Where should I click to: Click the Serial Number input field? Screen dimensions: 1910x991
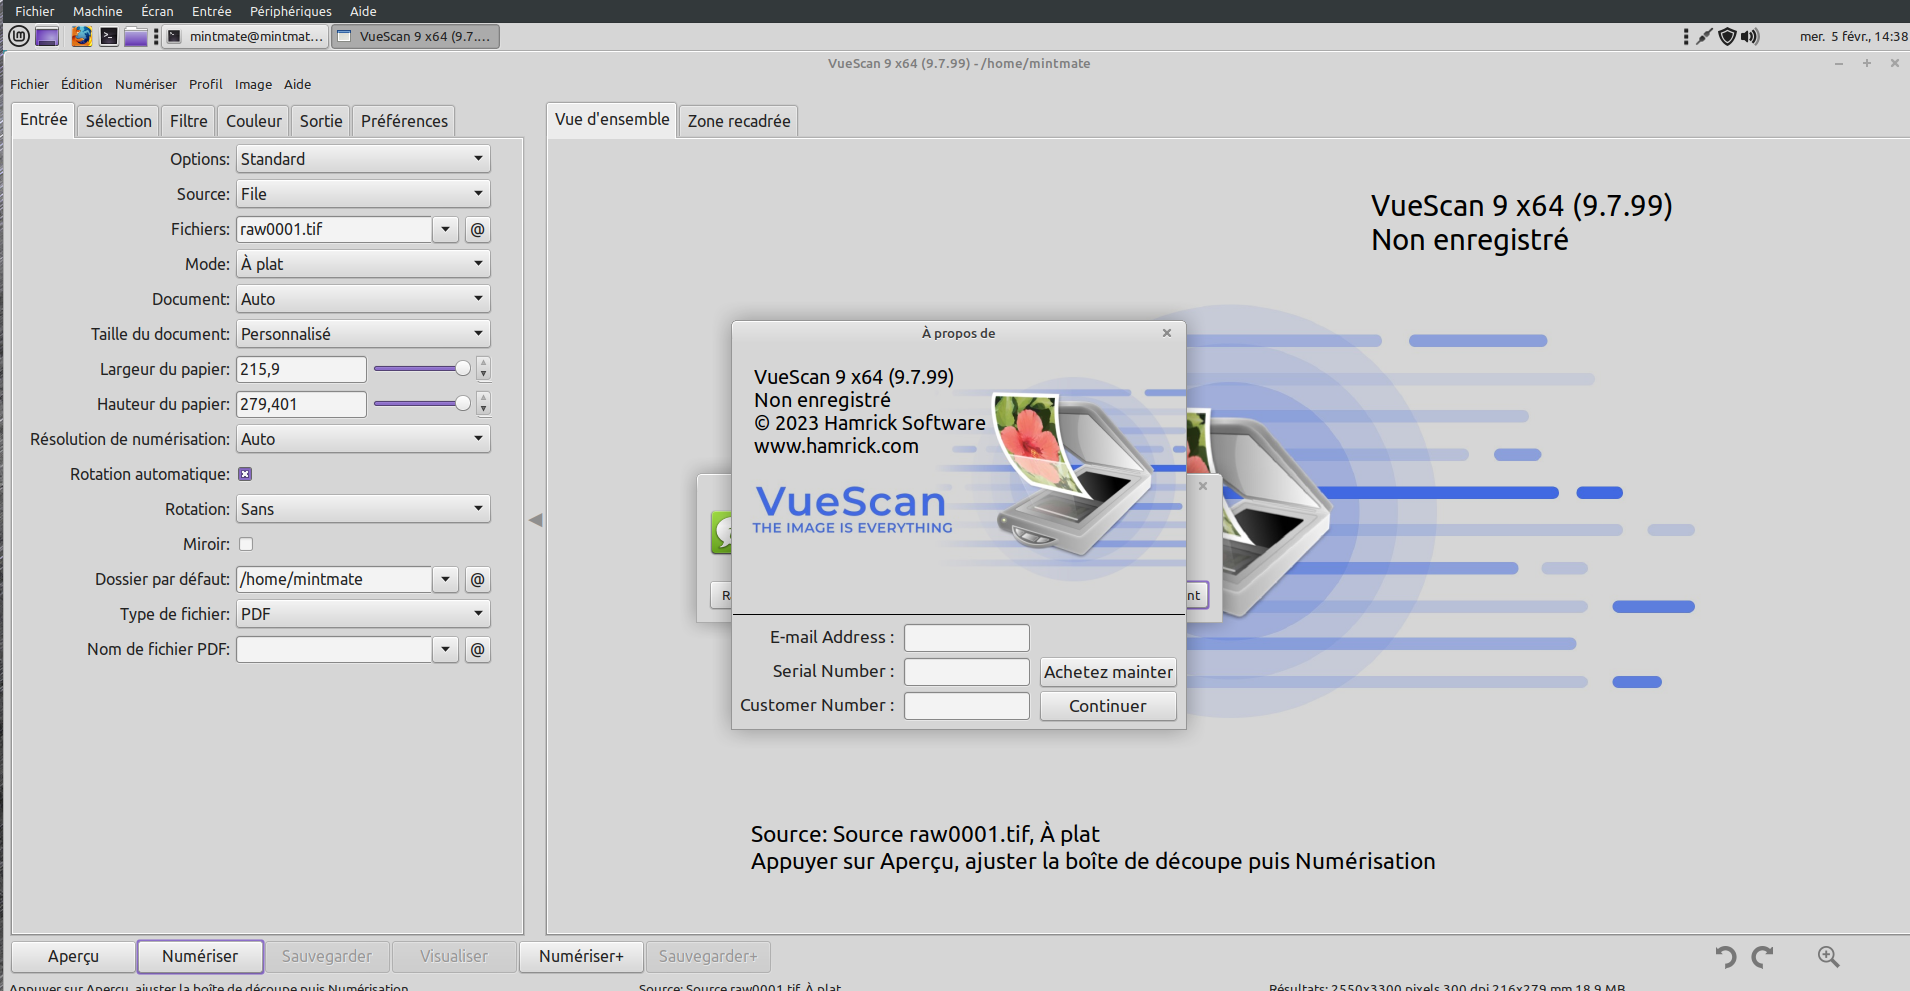pyautogui.click(x=966, y=672)
